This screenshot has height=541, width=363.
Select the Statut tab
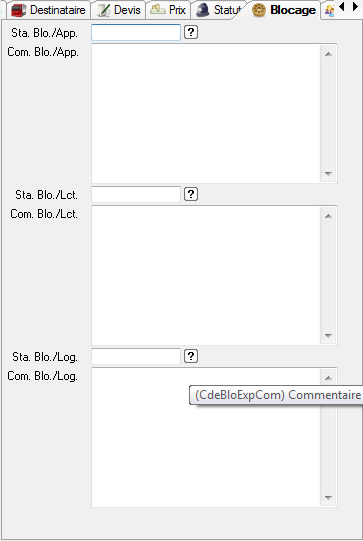pyautogui.click(x=218, y=10)
